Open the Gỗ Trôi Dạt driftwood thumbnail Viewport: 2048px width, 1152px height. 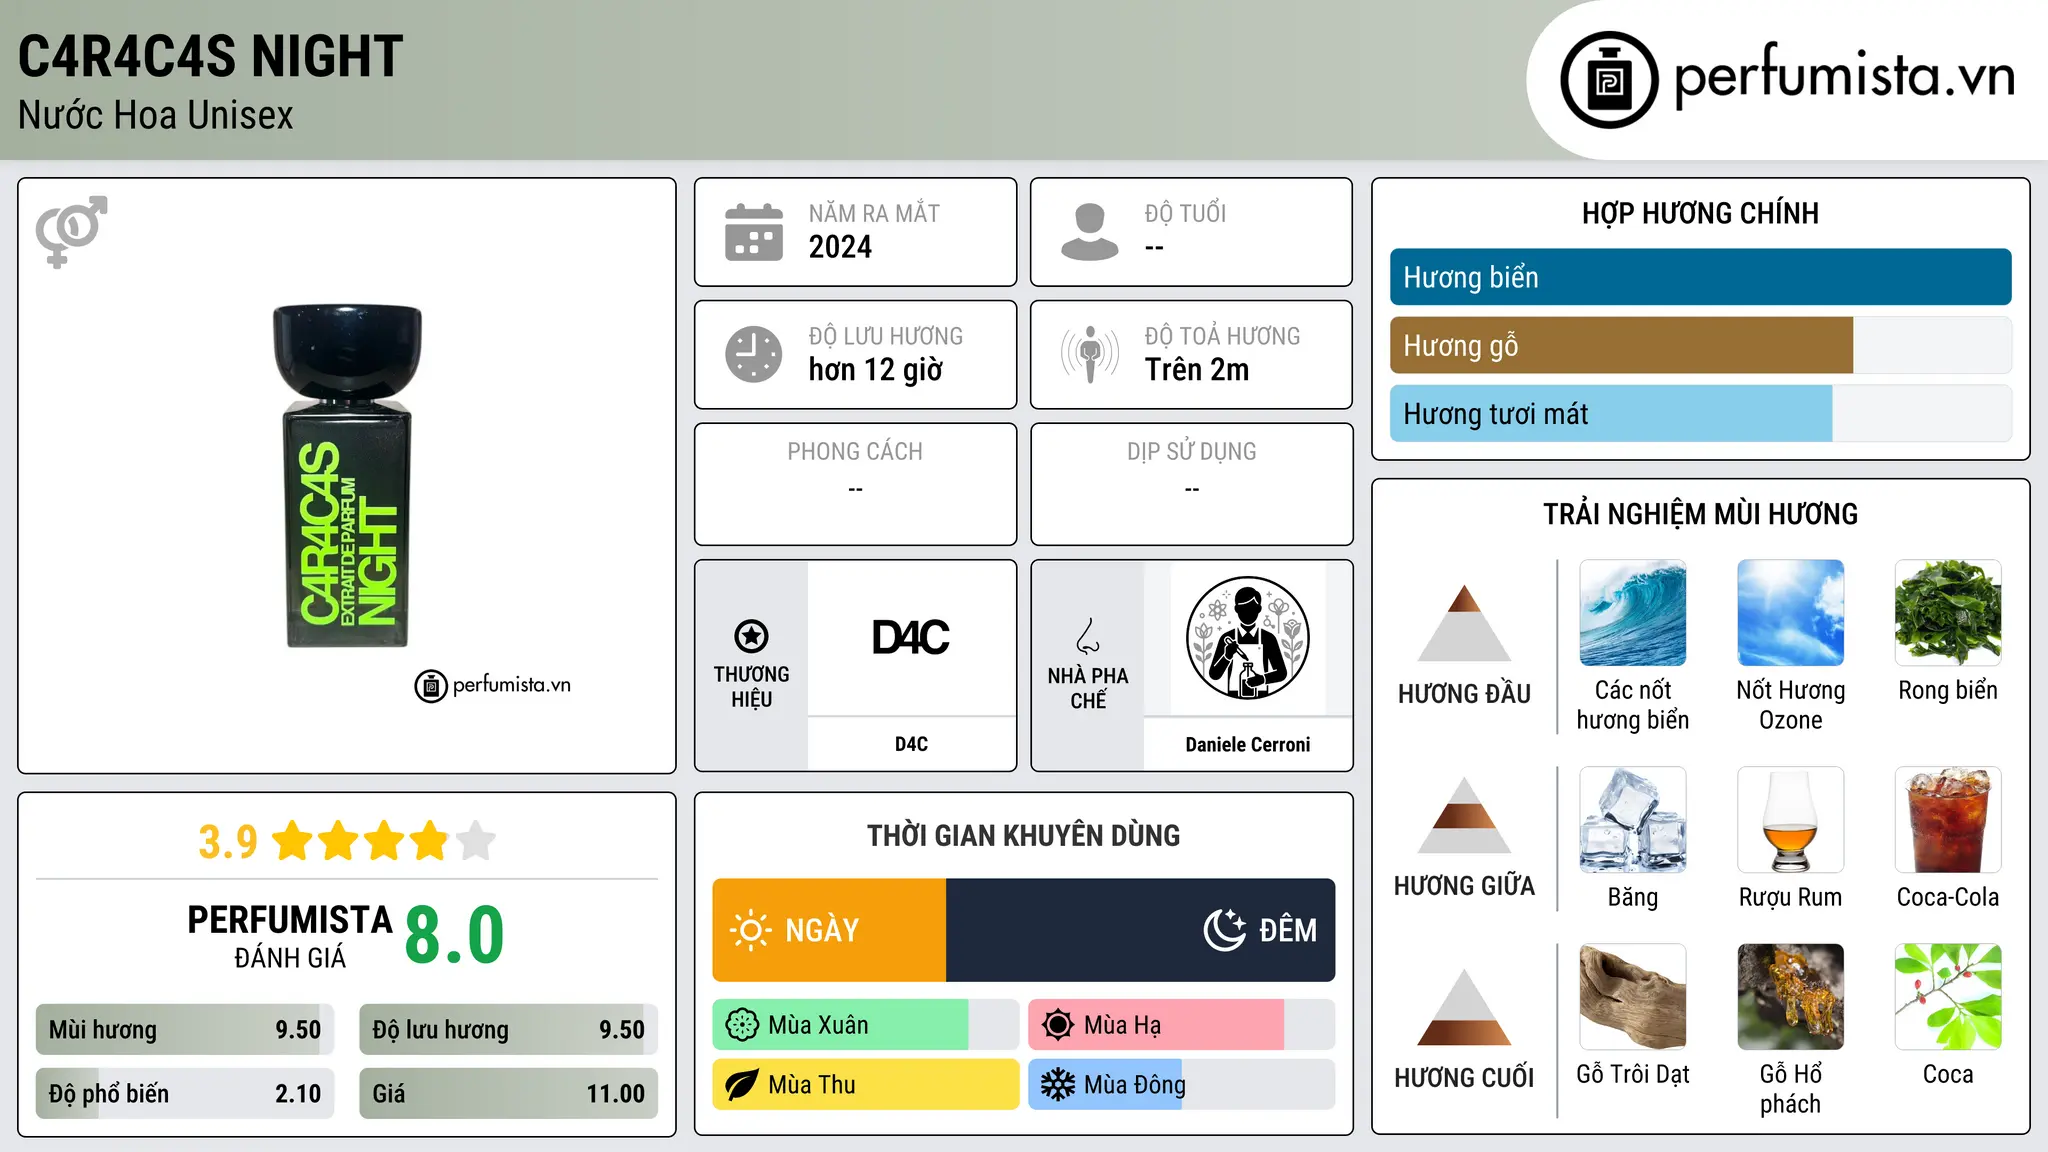[1632, 997]
